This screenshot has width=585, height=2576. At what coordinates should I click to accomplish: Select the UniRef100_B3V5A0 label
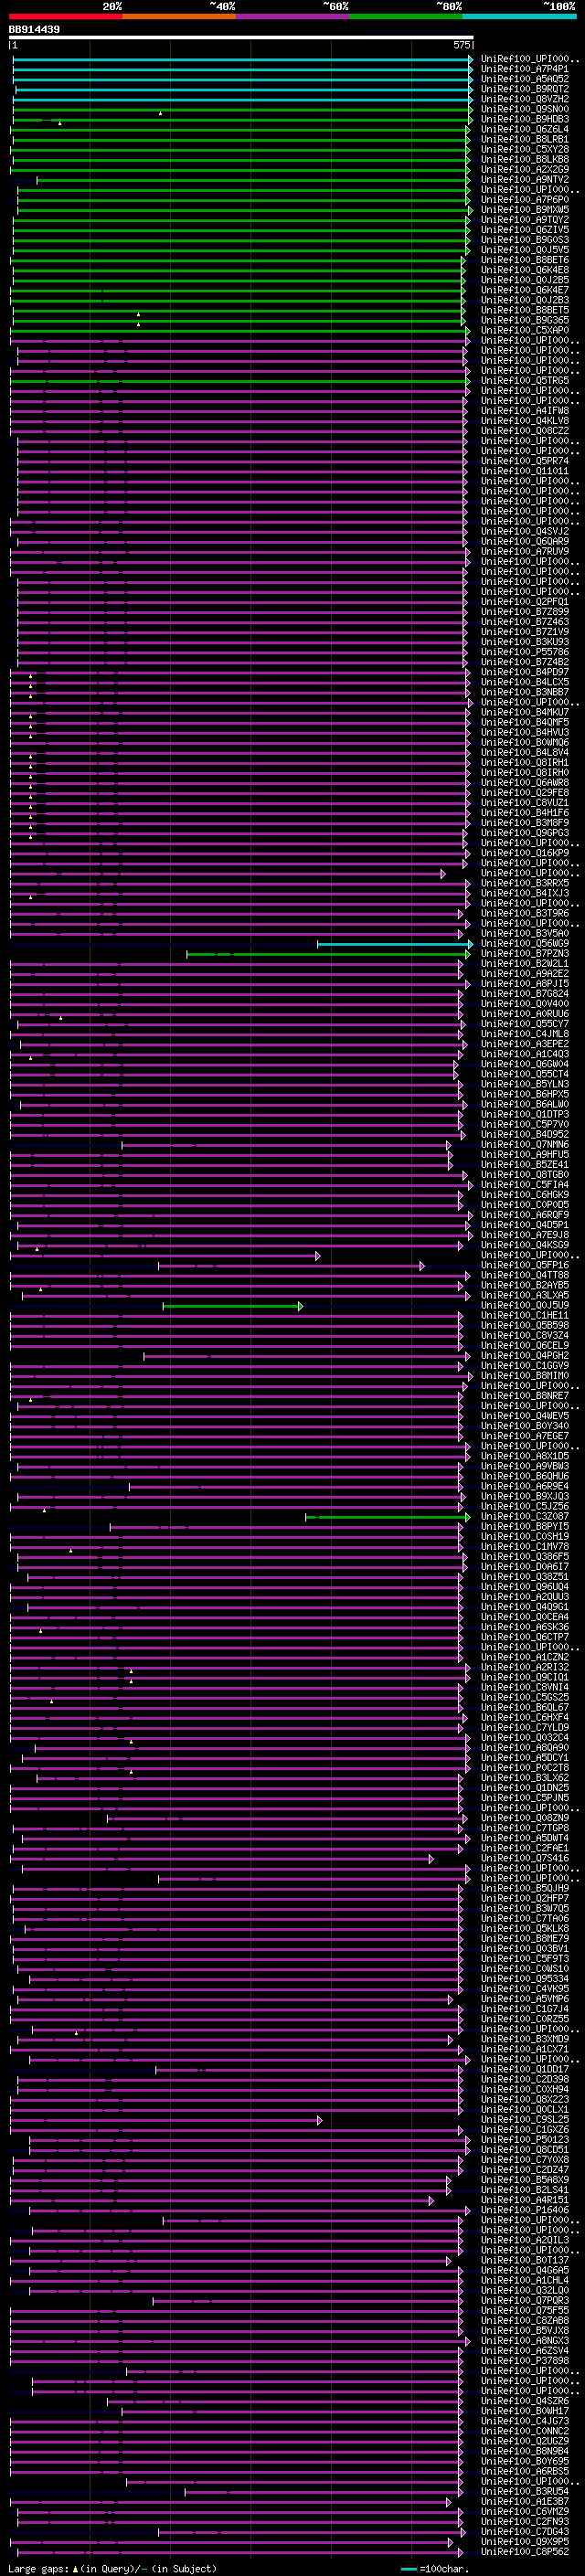(525, 934)
